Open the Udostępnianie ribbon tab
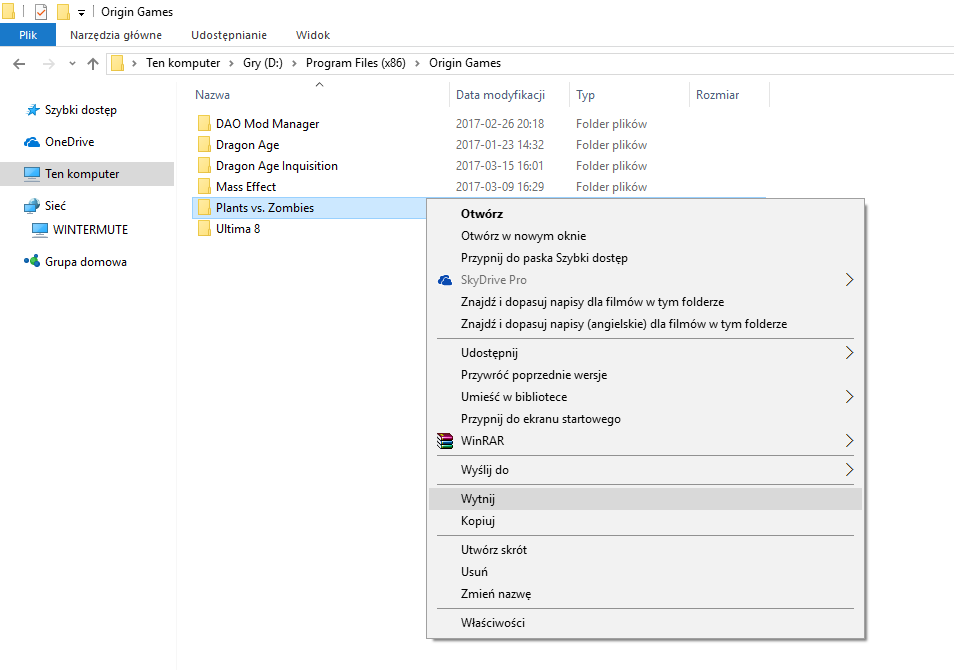Viewport: 954px width, 670px height. pos(229,35)
